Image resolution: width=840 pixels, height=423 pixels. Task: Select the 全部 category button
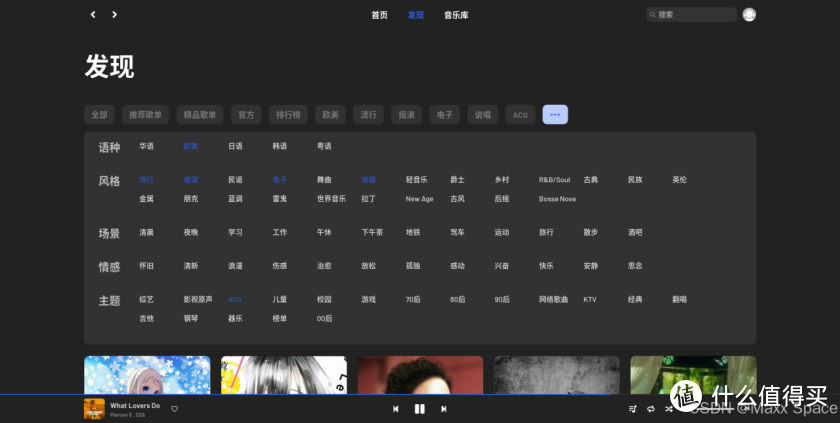tap(99, 115)
